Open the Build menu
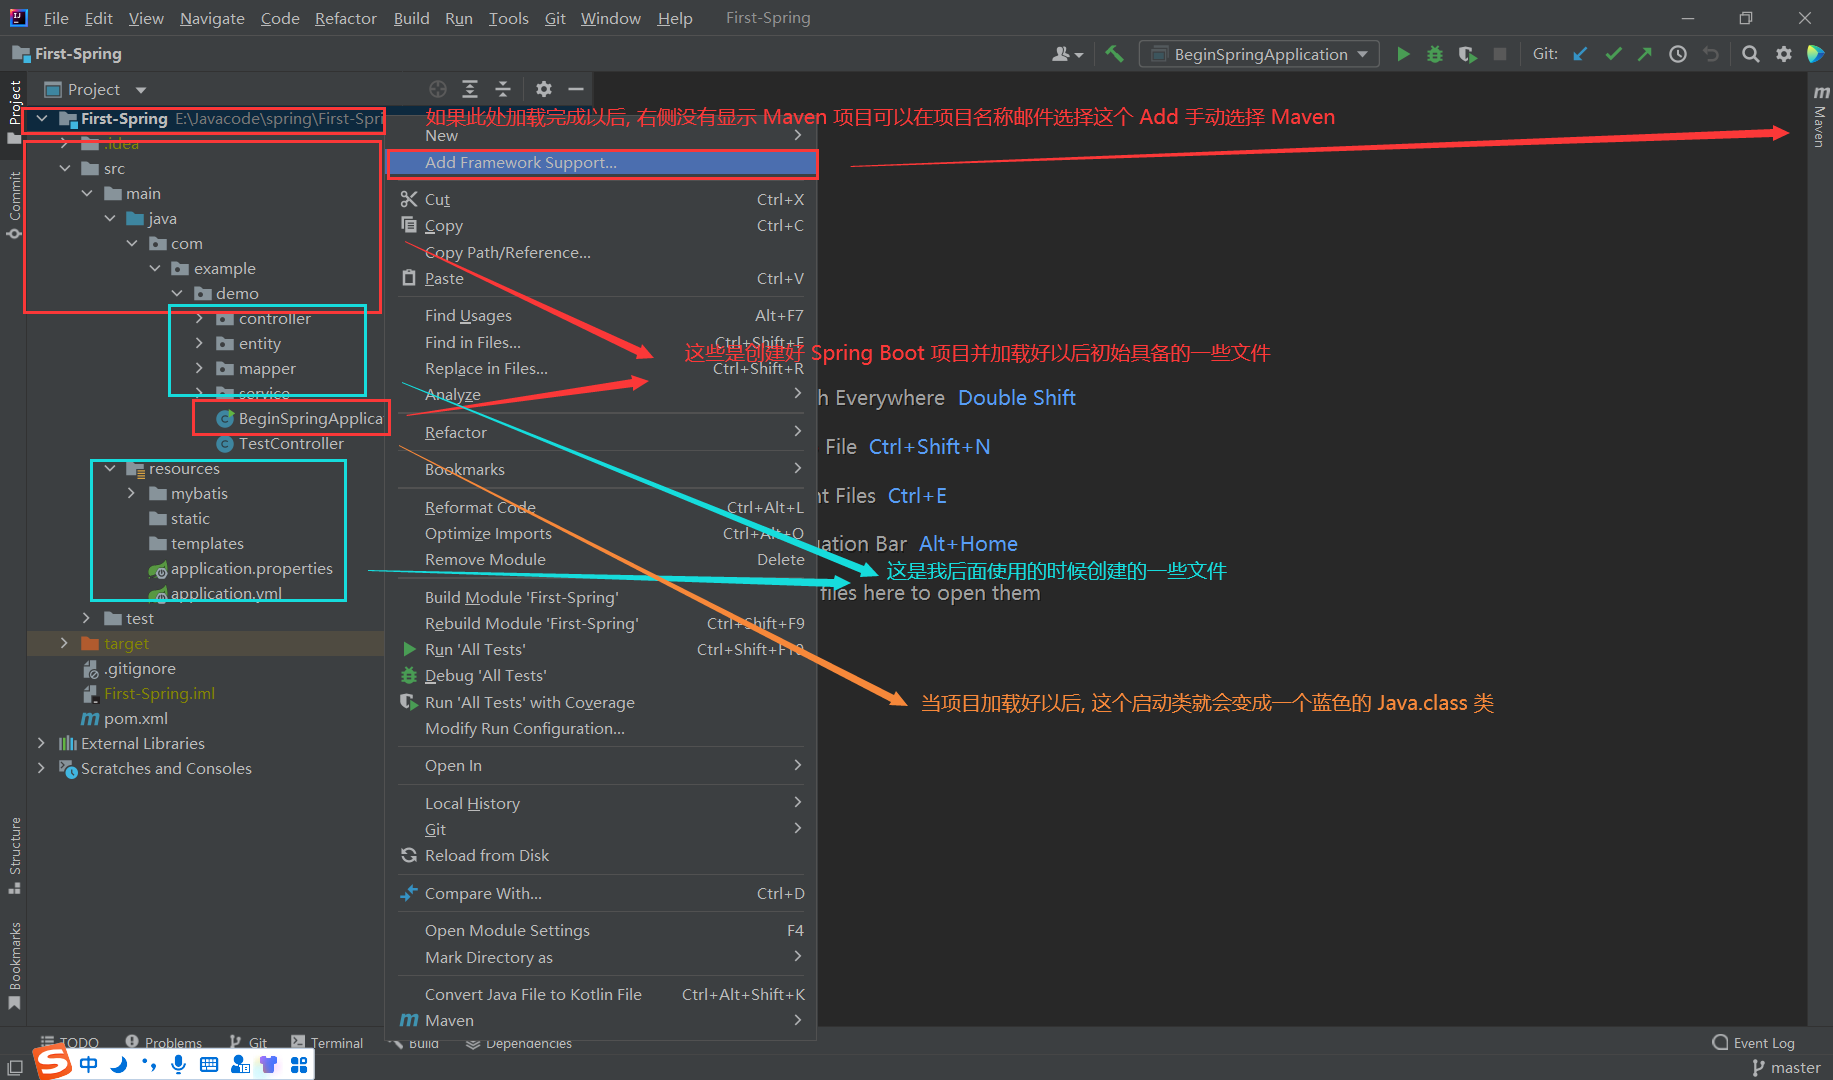This screenshot has height=1080, width=1833. click(x=411, y=18)
